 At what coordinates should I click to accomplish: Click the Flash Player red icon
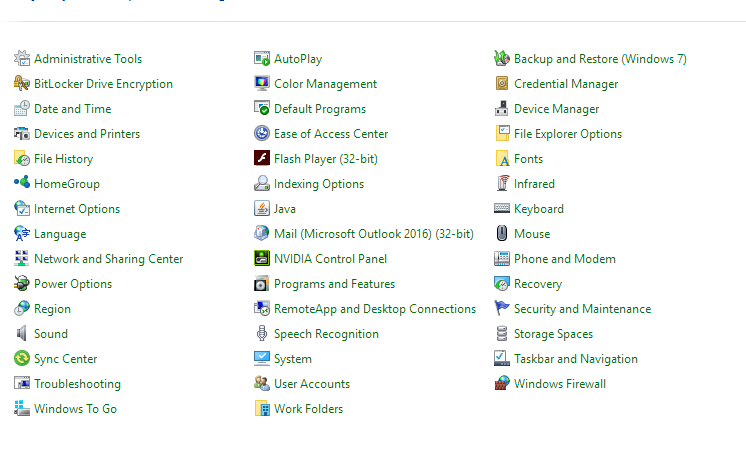click(262, 159)
